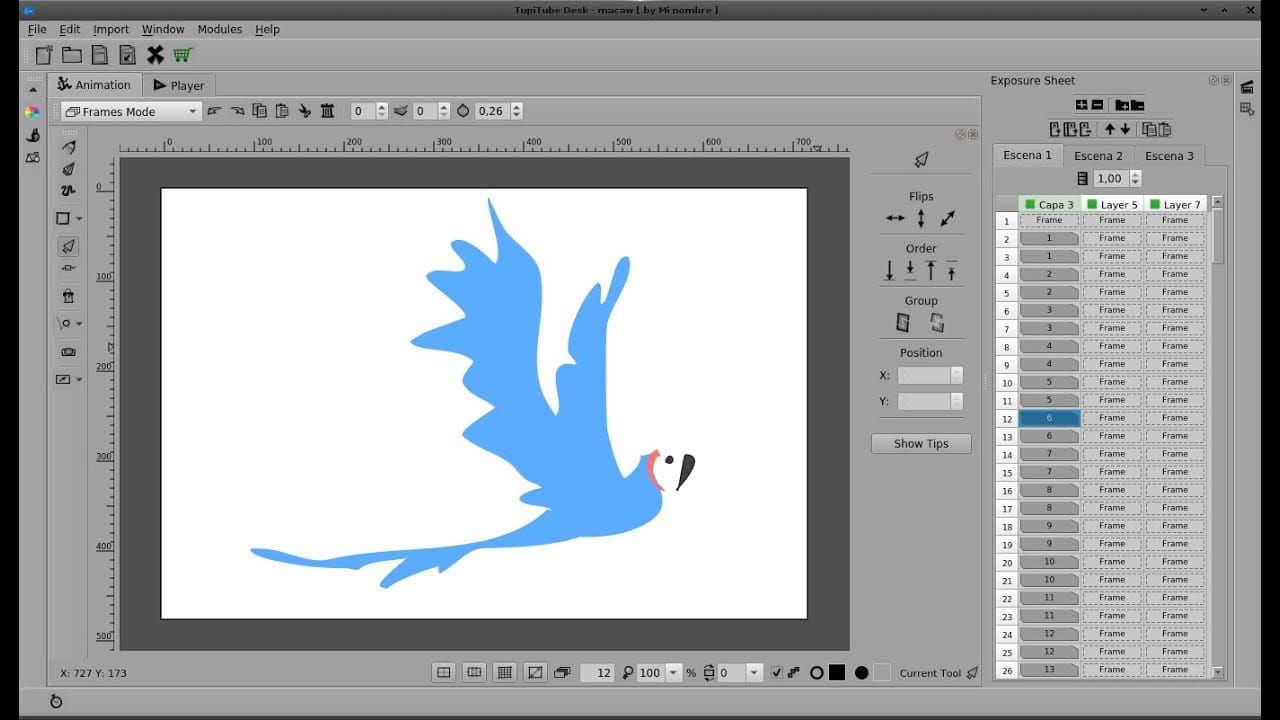Viewport: 1280px width, 720px height.
Task: Flip the object horizontally
Action: point(895,218)
